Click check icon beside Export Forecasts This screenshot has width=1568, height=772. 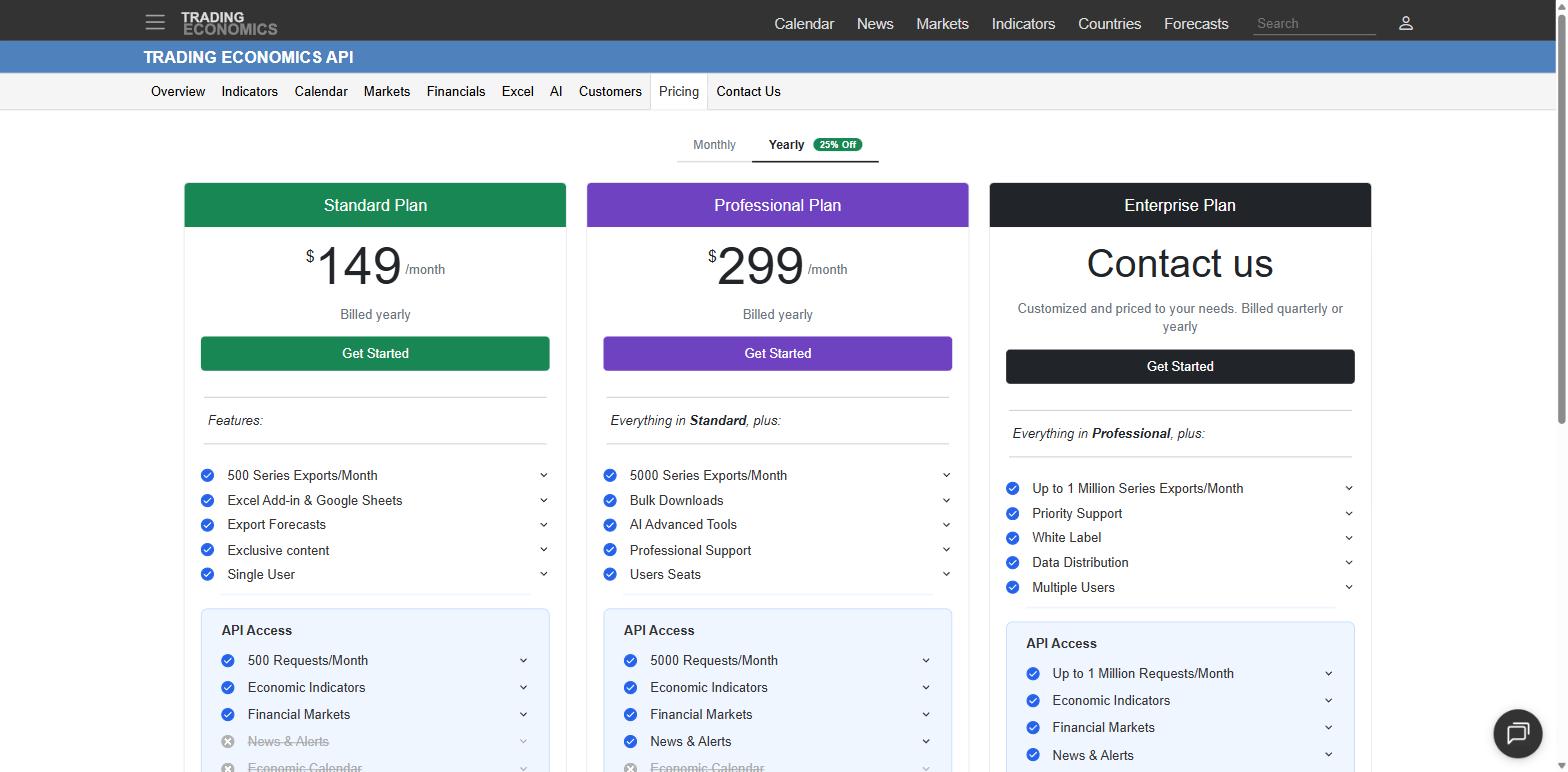[x=207, y=525]
